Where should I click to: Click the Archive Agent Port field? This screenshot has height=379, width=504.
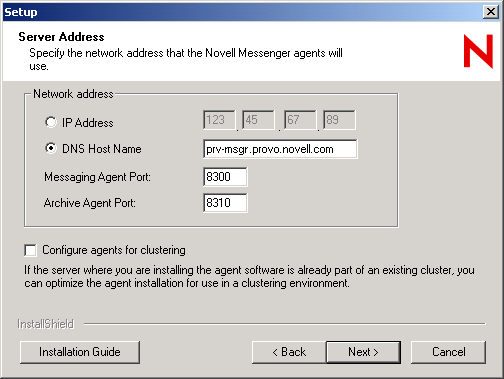[x=225, y=203]
